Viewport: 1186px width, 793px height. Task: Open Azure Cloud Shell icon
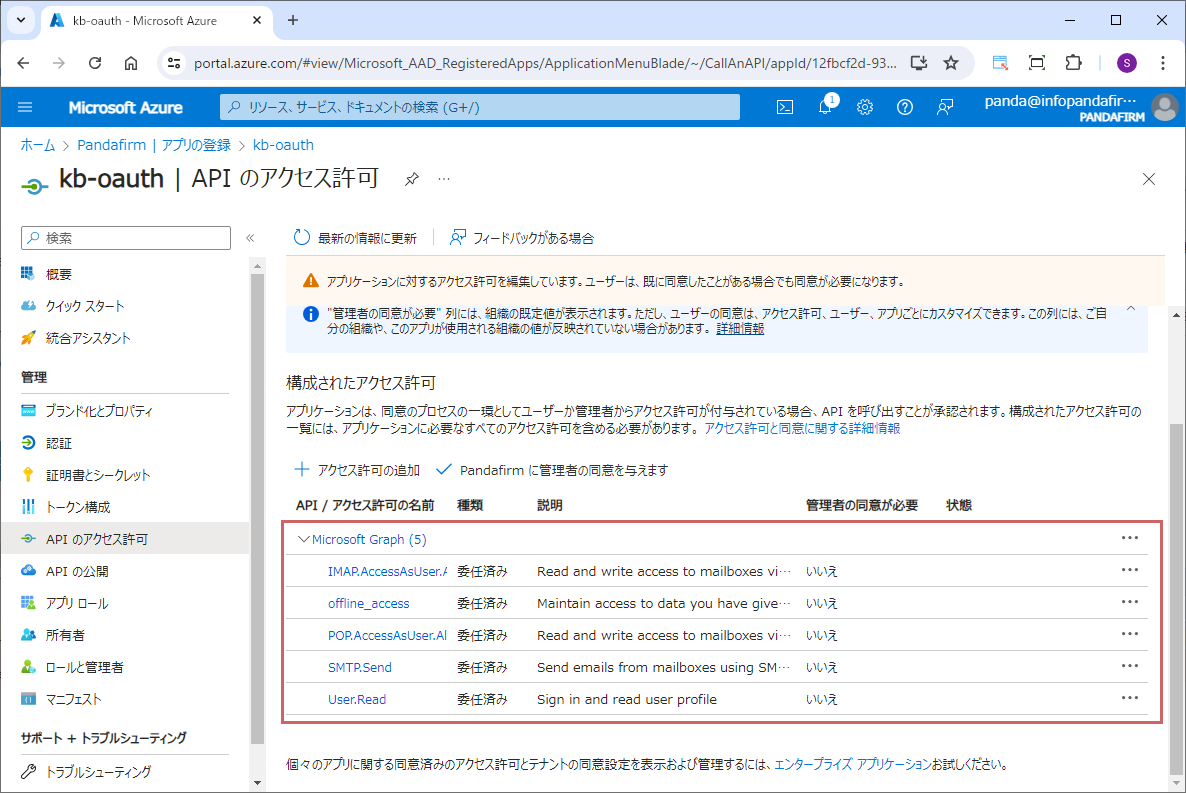(x=786, y=107)
